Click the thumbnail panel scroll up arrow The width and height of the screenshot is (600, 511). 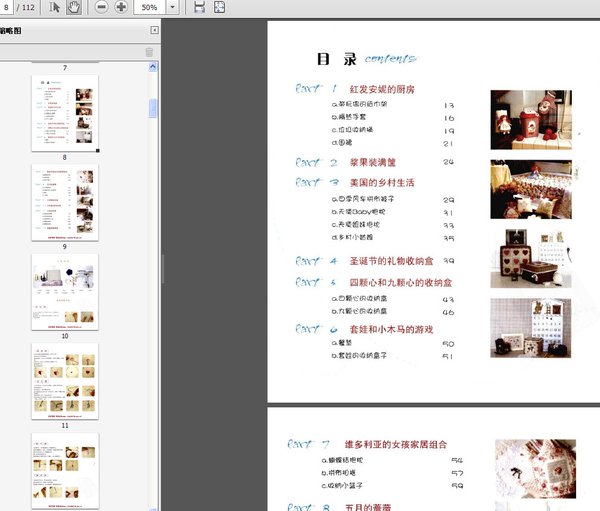pyautogui.click(x=153, y=67)
